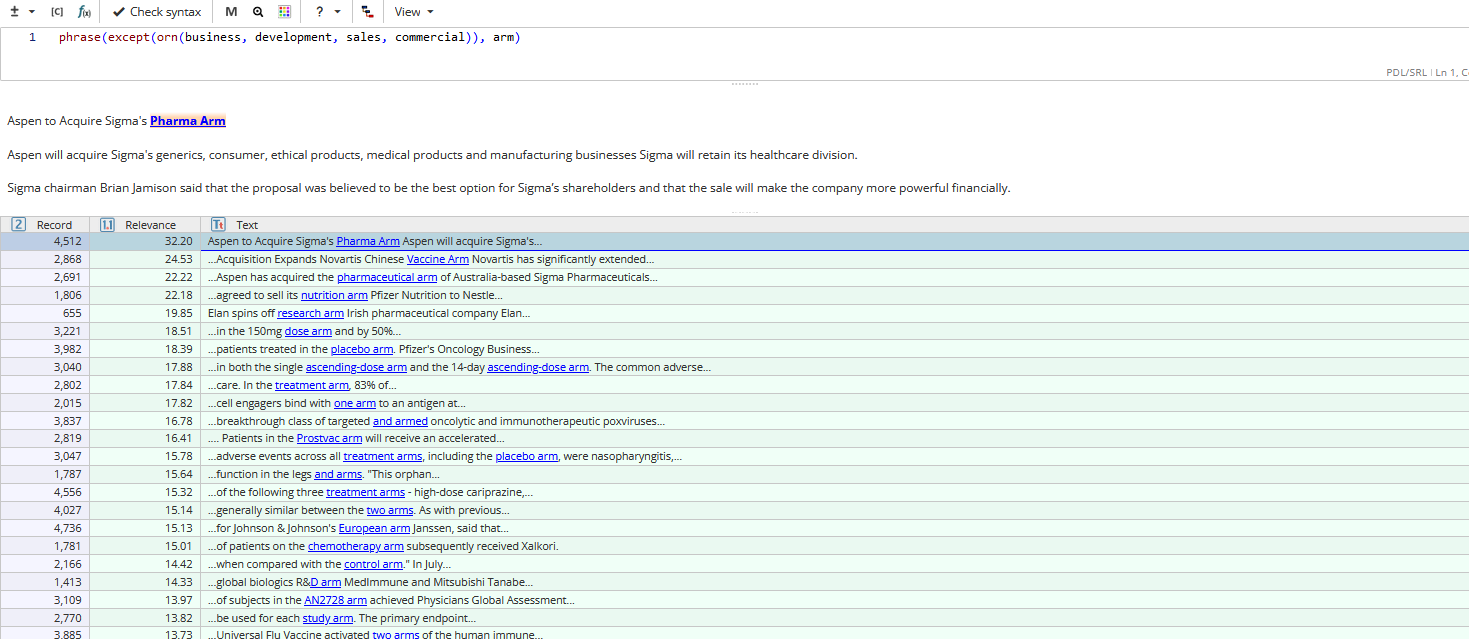This screenshot has width=1469, height=639.
Task: Click the [C] bracket toolbar icon
Action: [57, 12]
